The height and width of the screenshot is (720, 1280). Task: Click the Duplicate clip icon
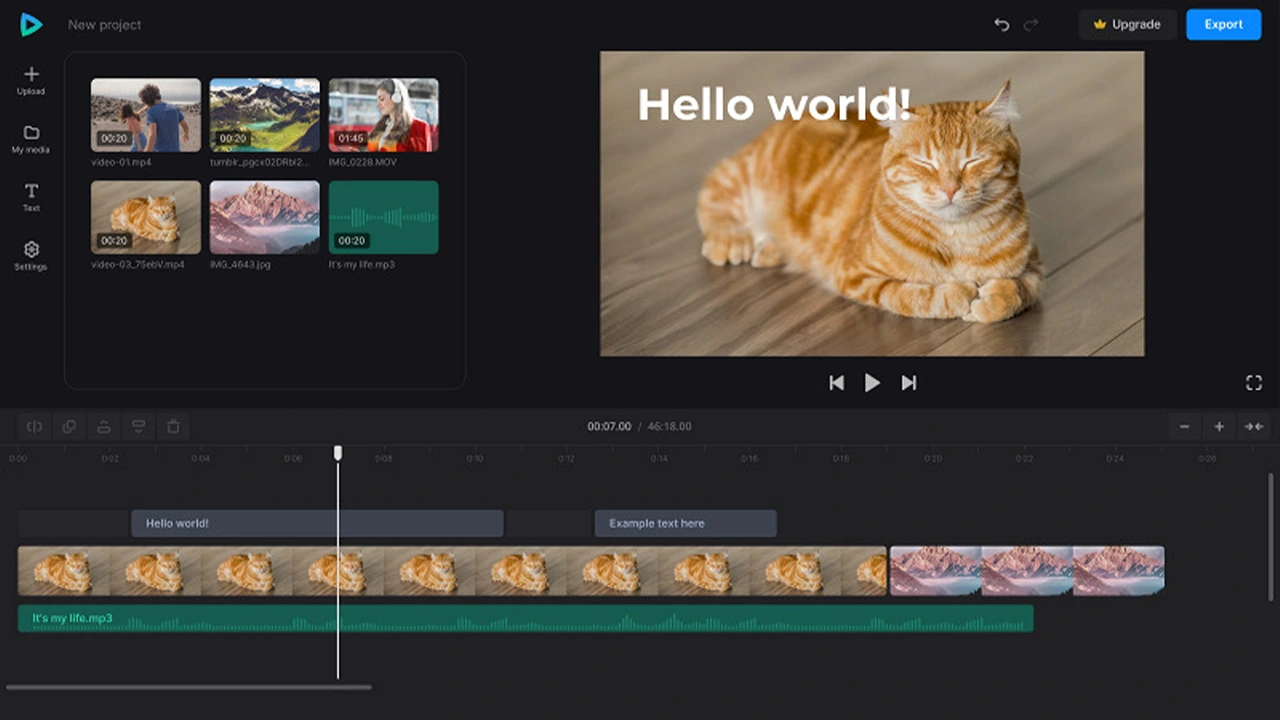[x=69, y=427]
